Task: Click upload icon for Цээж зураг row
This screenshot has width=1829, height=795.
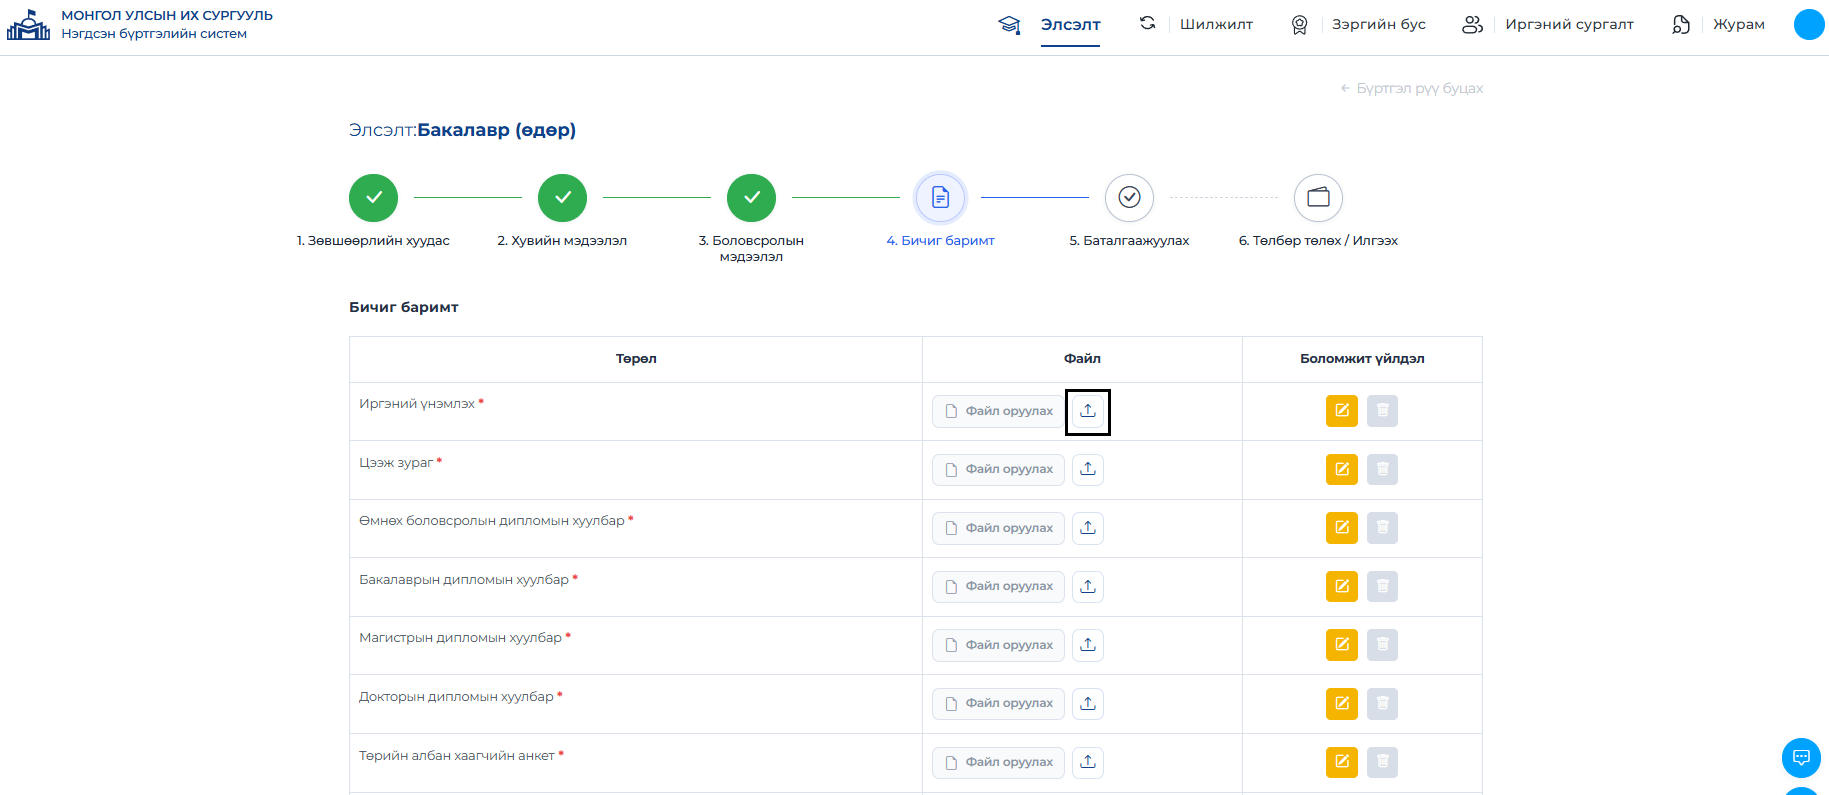Action: point(1088,469)
